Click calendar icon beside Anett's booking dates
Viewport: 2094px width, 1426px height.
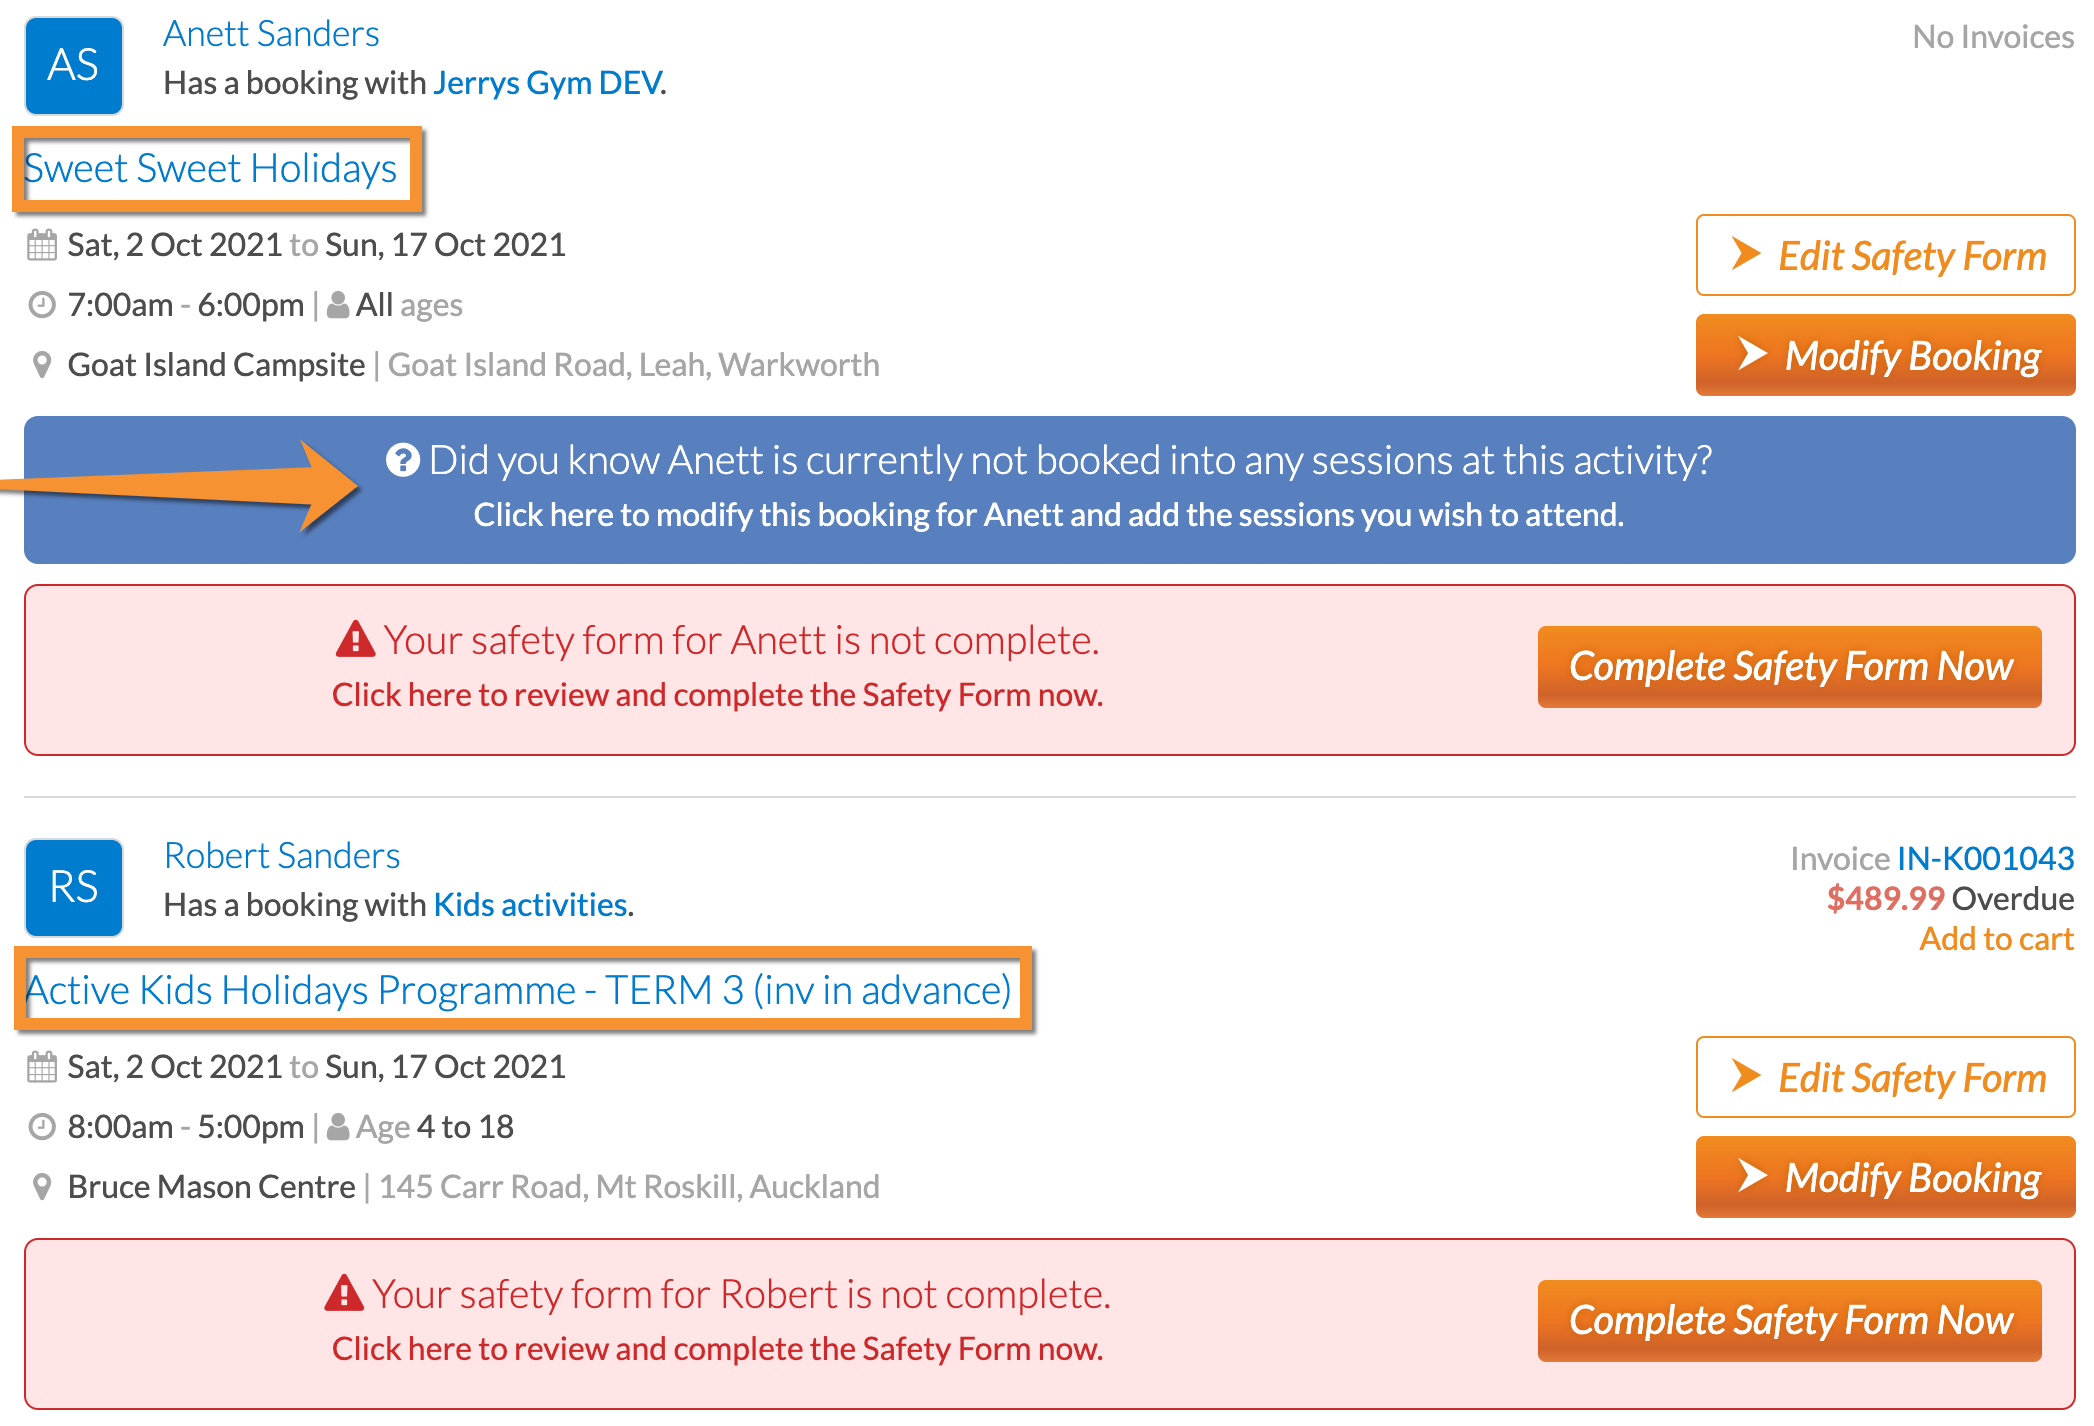(x=42, y=245)
